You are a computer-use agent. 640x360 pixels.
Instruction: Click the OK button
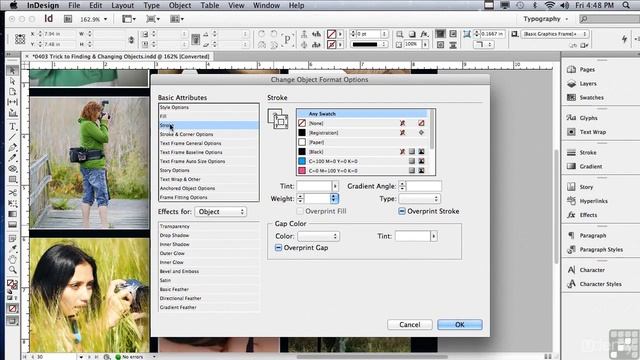click(460, 324)
